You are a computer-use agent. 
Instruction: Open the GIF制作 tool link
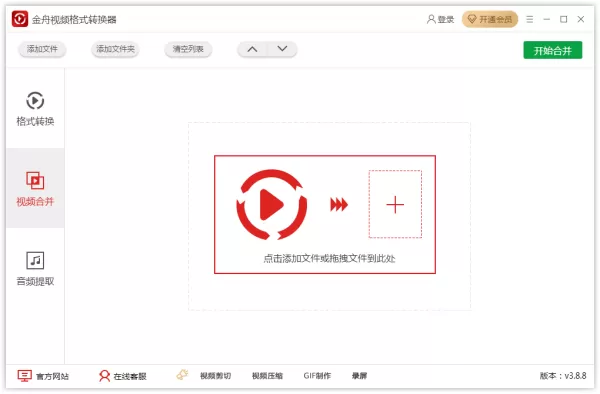[x=317, y=376]
